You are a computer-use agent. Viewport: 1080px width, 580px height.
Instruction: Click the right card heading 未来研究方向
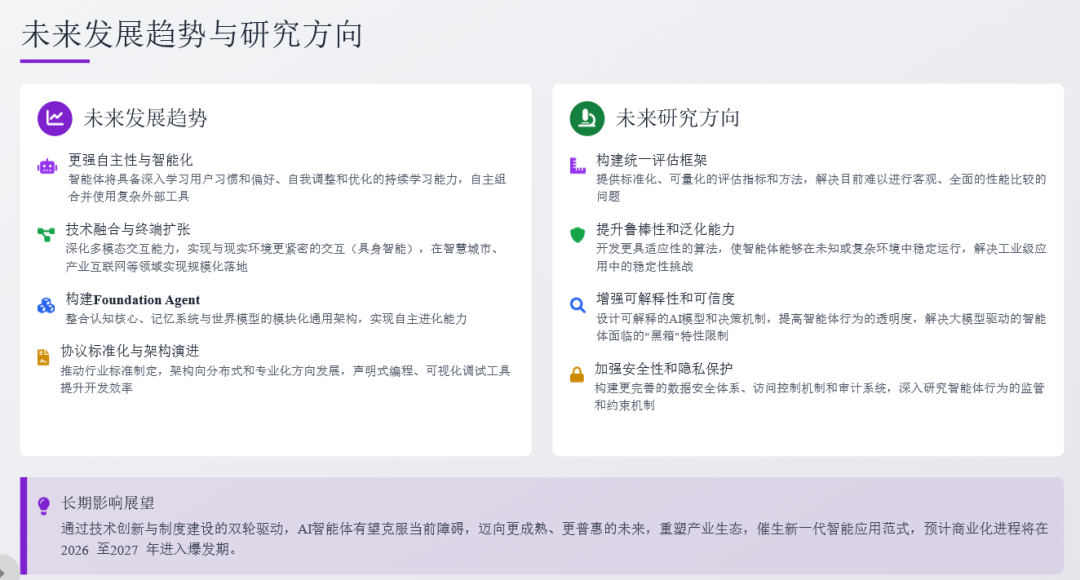(678, 118)
